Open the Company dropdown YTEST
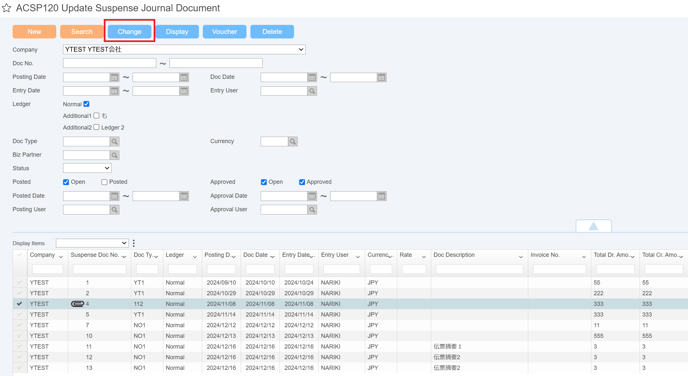The height and width of the screenshot is (376, 688). (x=184, y=50)
